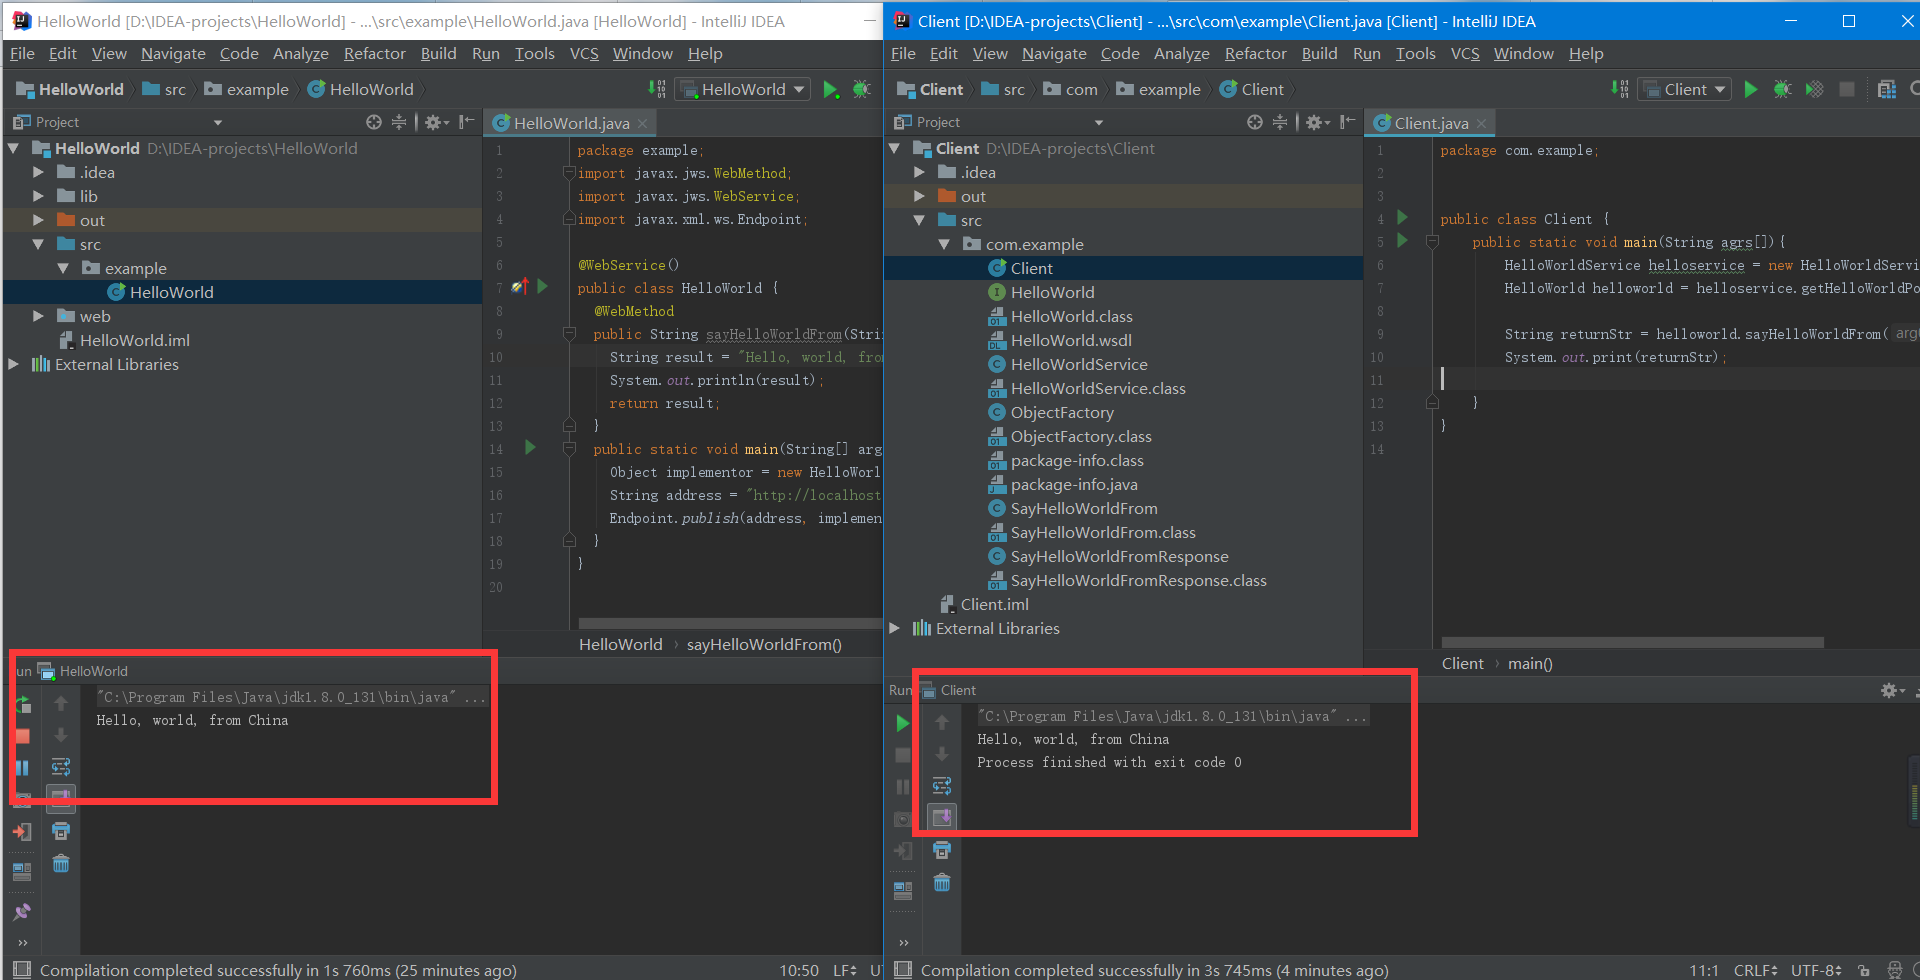Viewport: 1920px width, 980px height.
Task: Open VCS menu in HelloWorld window
Action: pos(584,53)
